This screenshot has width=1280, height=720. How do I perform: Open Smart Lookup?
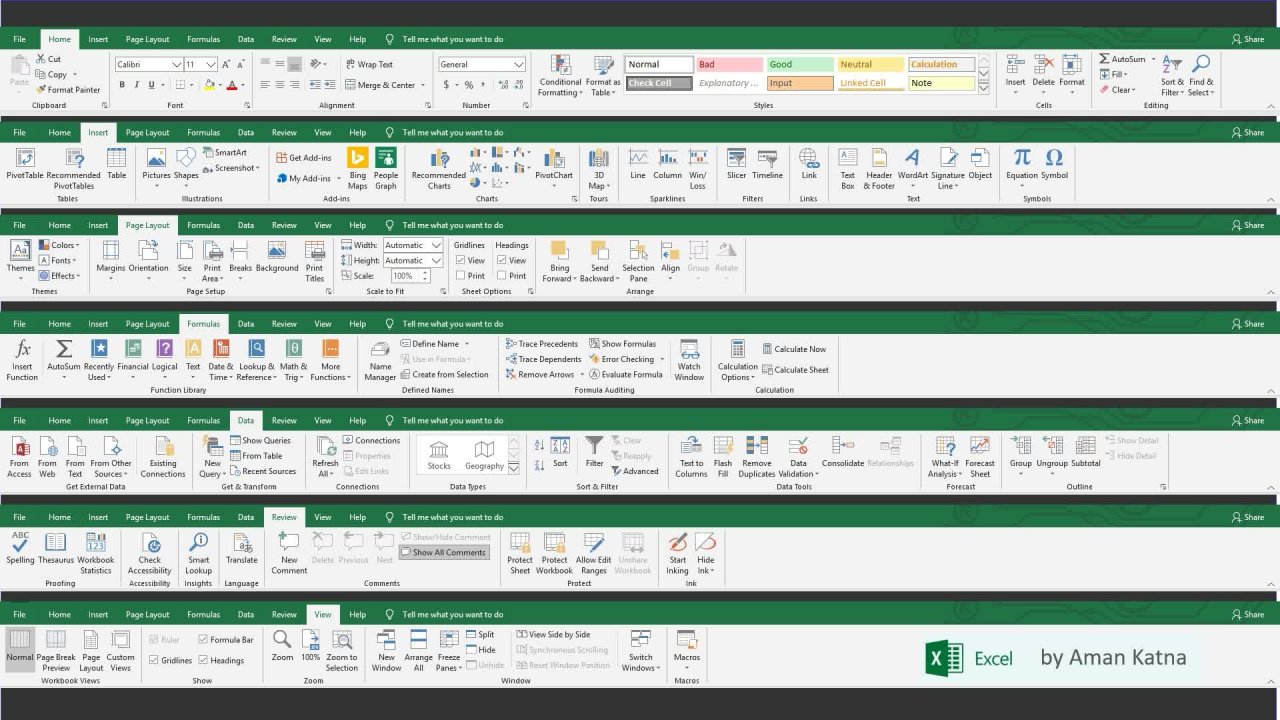click(x=198, y=553)
